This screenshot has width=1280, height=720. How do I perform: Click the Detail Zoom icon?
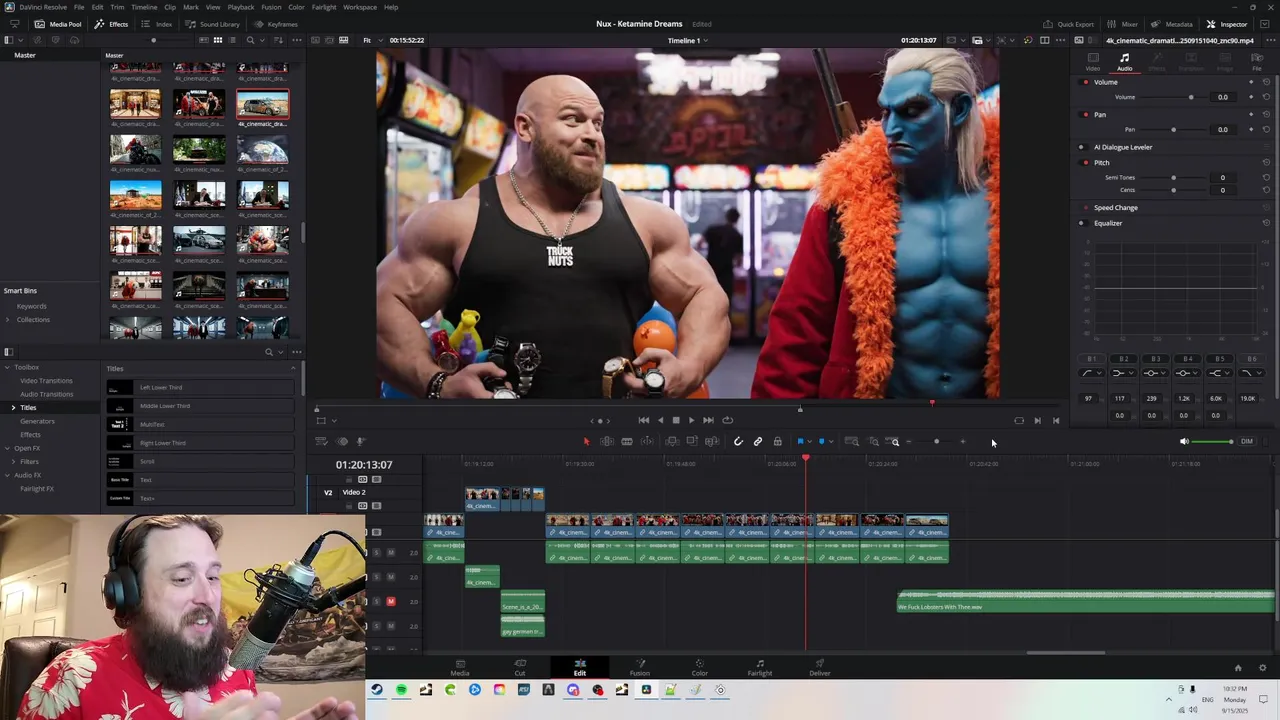(x=873, y=441)
